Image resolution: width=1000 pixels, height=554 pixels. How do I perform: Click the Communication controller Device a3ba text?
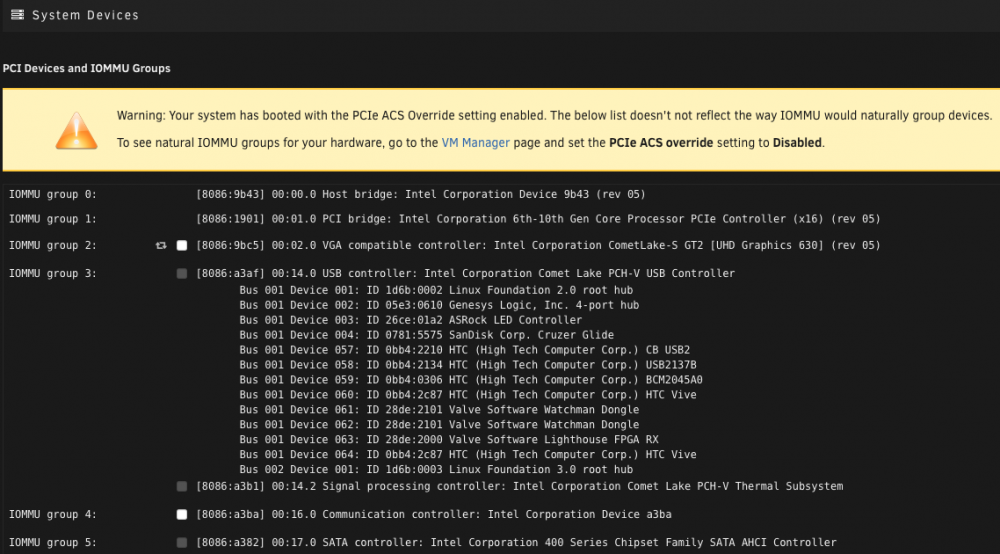434,514
